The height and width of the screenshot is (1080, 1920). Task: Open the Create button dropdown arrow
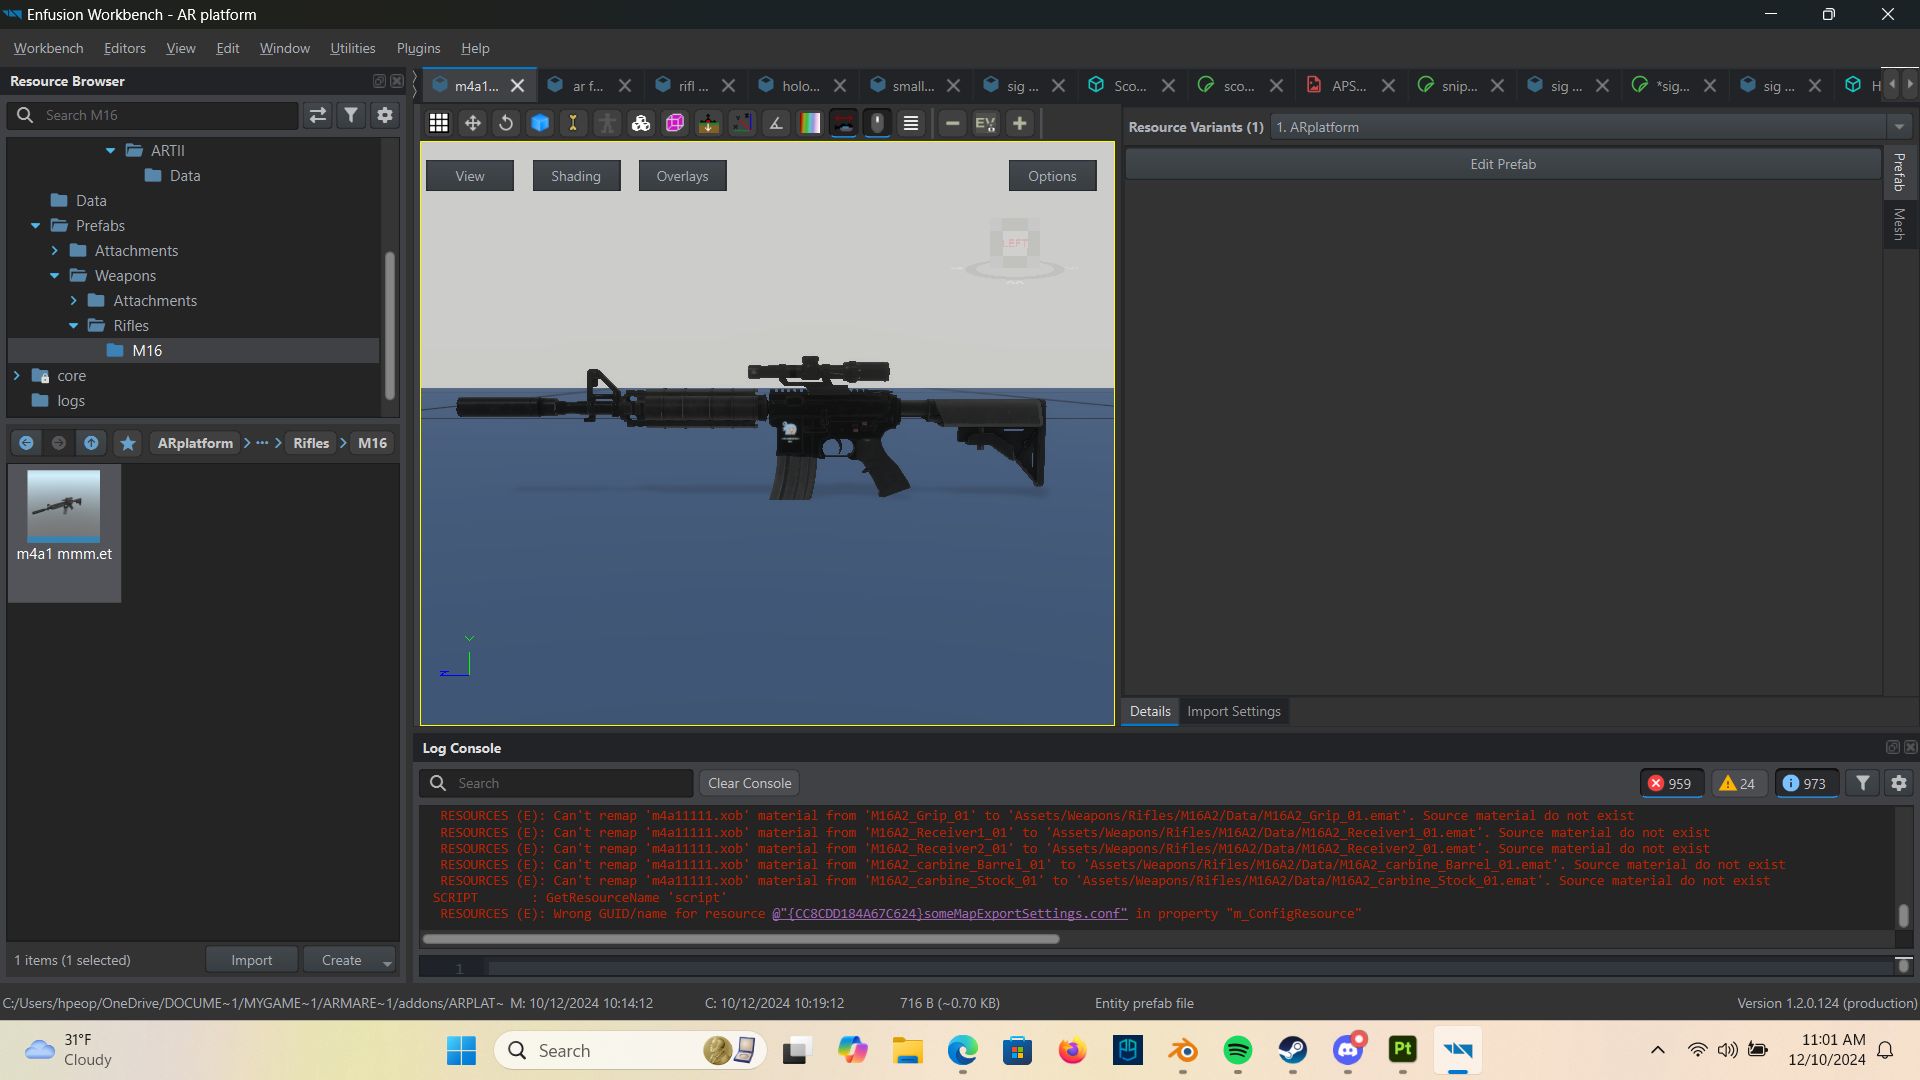click(x=386, y=960)
